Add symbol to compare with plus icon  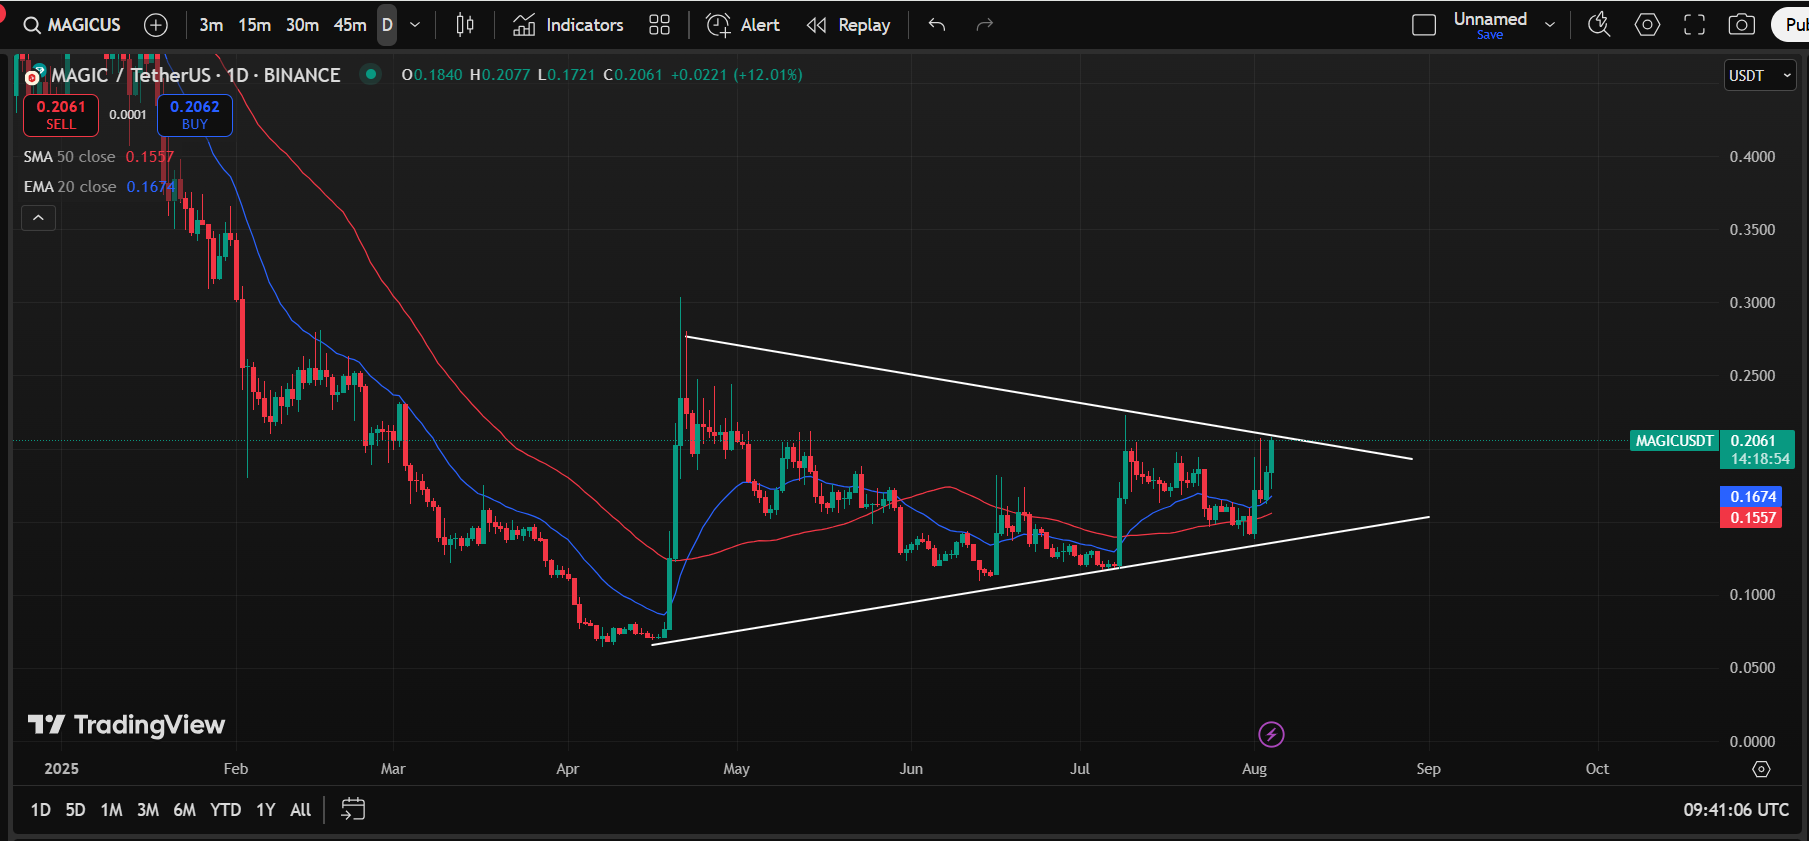156,25
